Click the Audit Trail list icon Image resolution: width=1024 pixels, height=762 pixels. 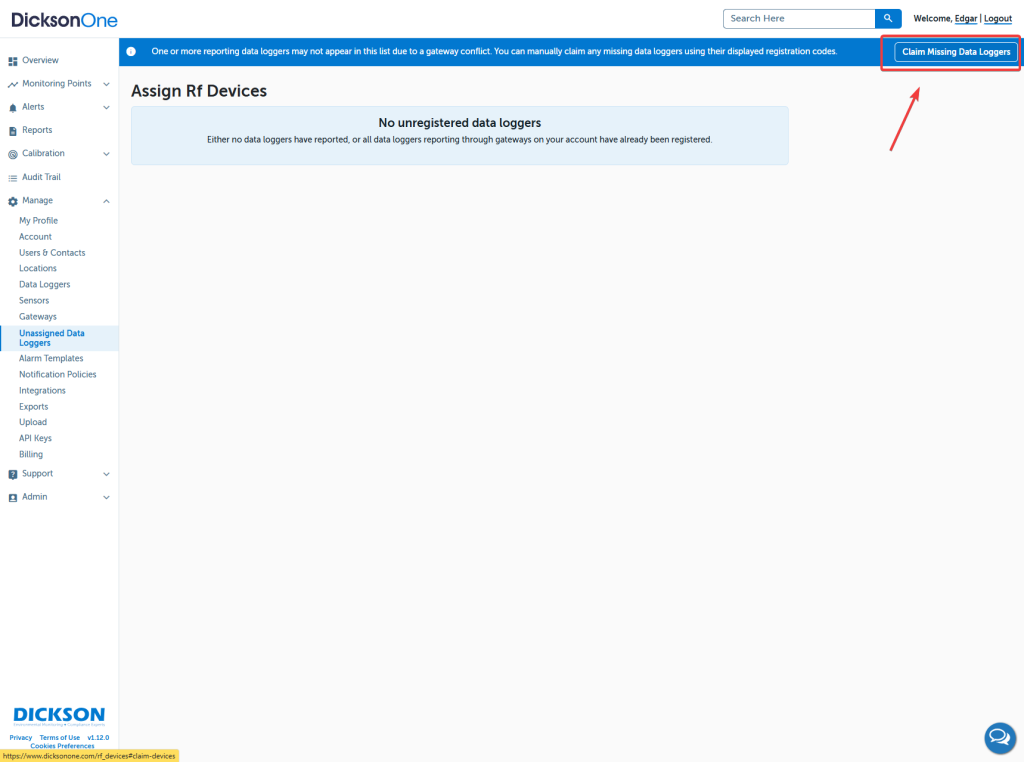pos(13,178)
